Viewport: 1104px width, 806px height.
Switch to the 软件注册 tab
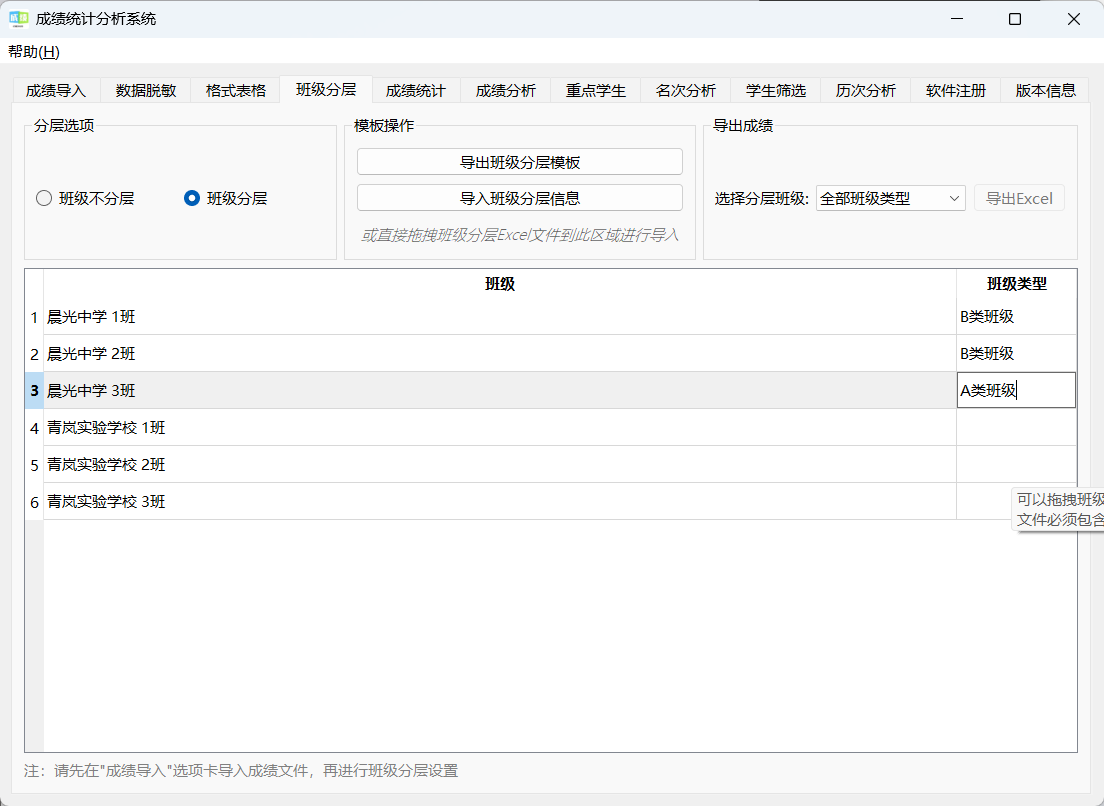(x=955, y=91)
